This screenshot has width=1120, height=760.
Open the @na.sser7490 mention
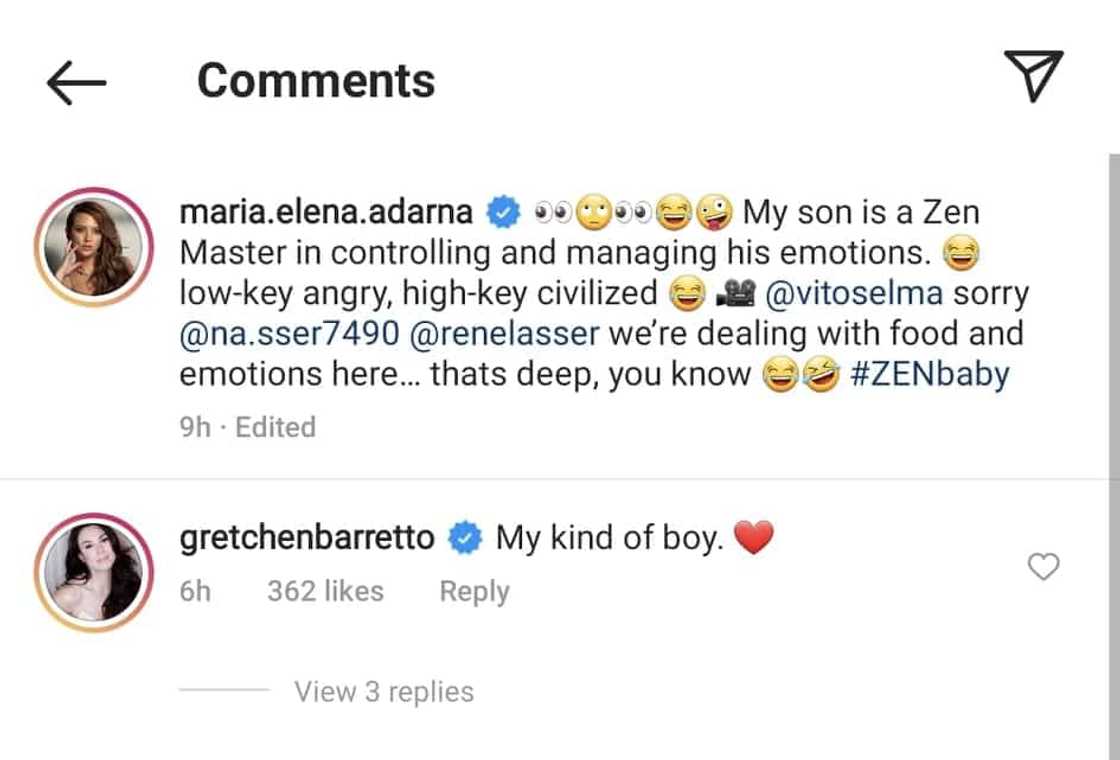289,334
